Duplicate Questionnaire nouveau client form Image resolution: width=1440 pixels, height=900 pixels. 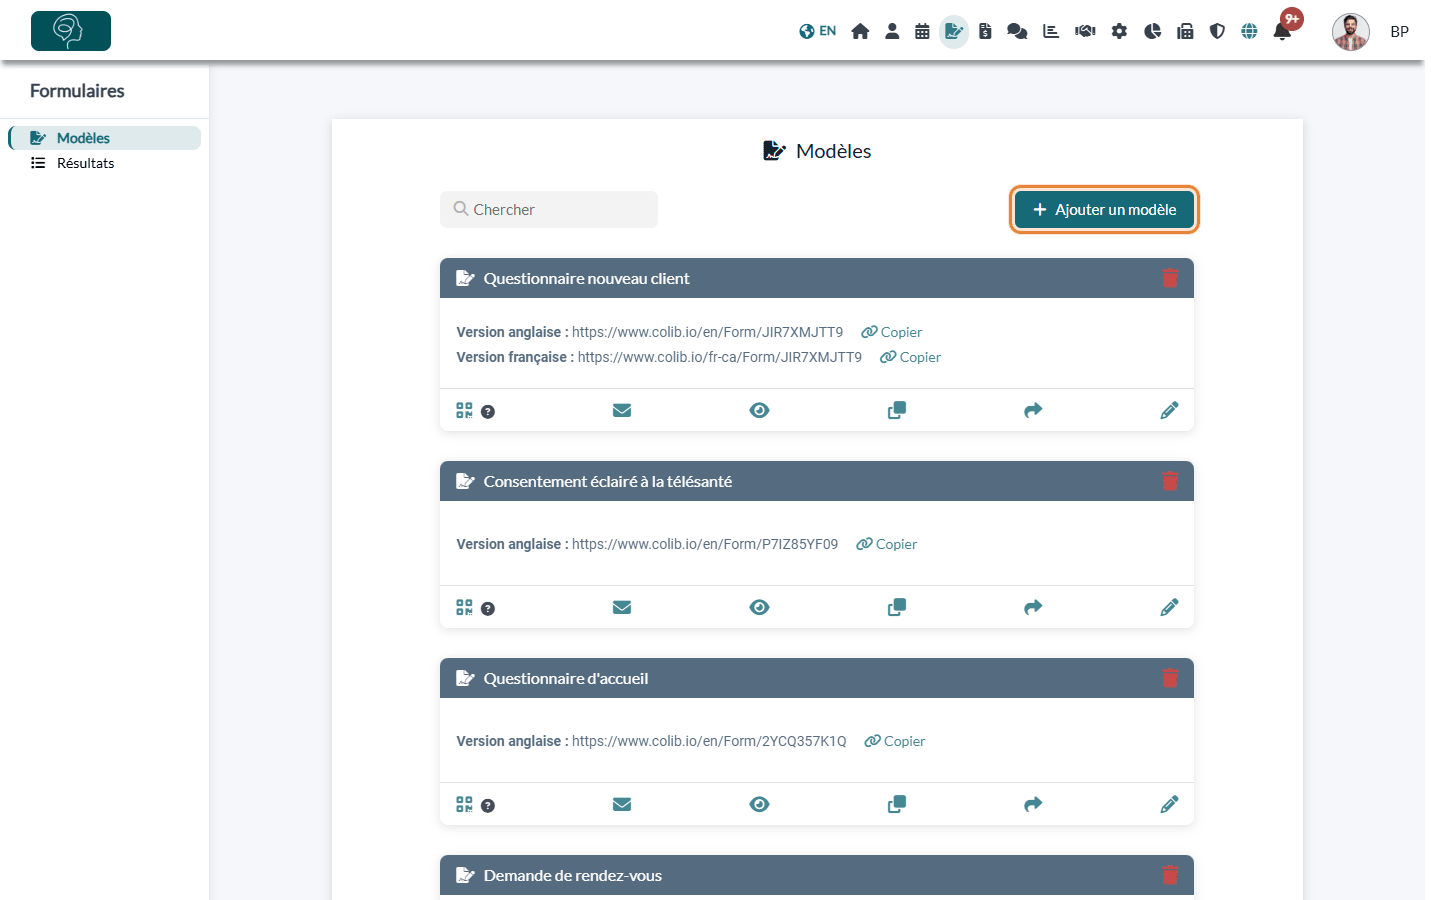pyautogui.click(x=897, y=410)
